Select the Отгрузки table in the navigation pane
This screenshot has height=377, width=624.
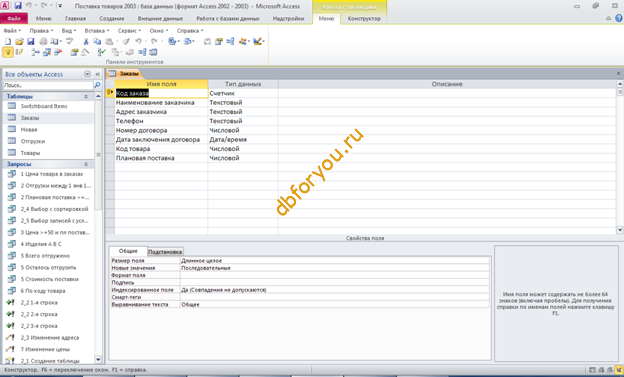33,141
